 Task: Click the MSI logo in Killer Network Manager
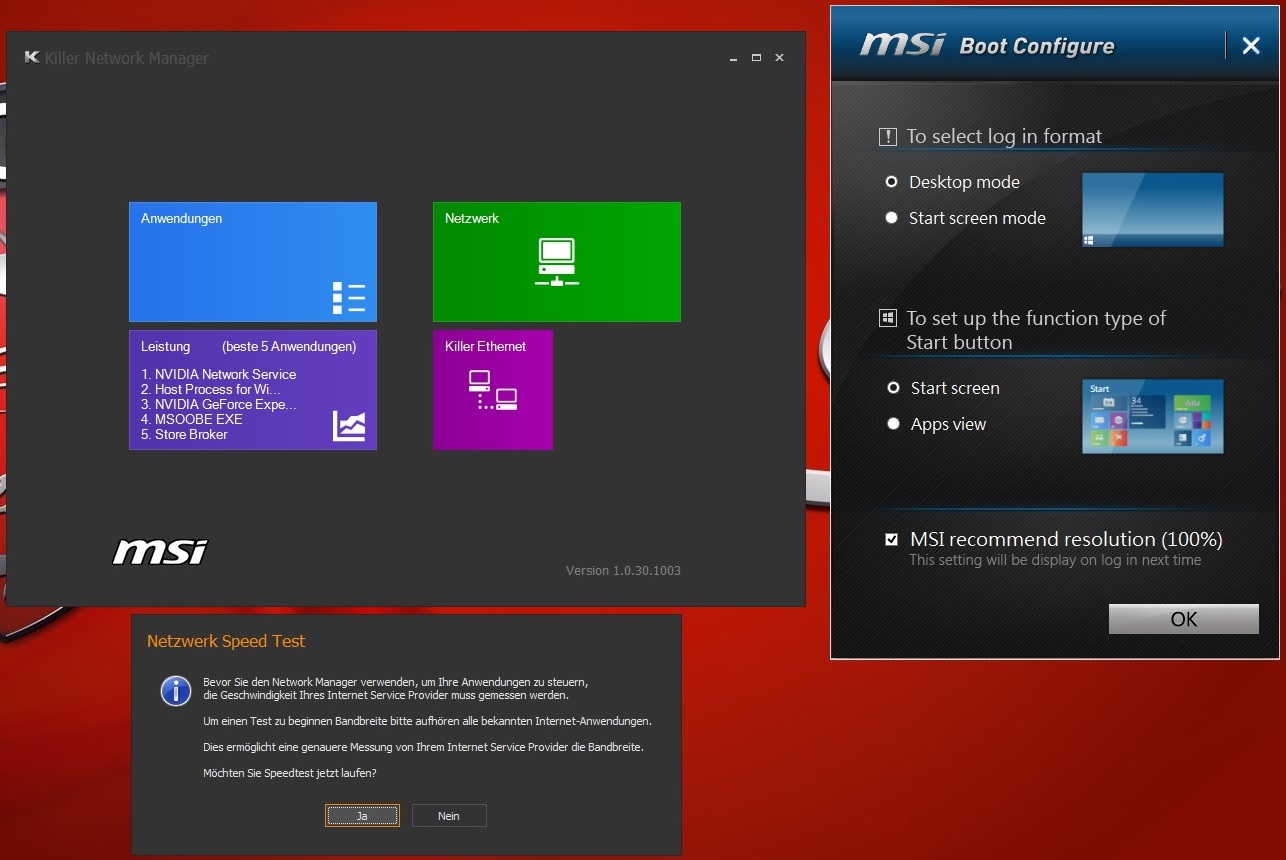[x=160, y=551]
